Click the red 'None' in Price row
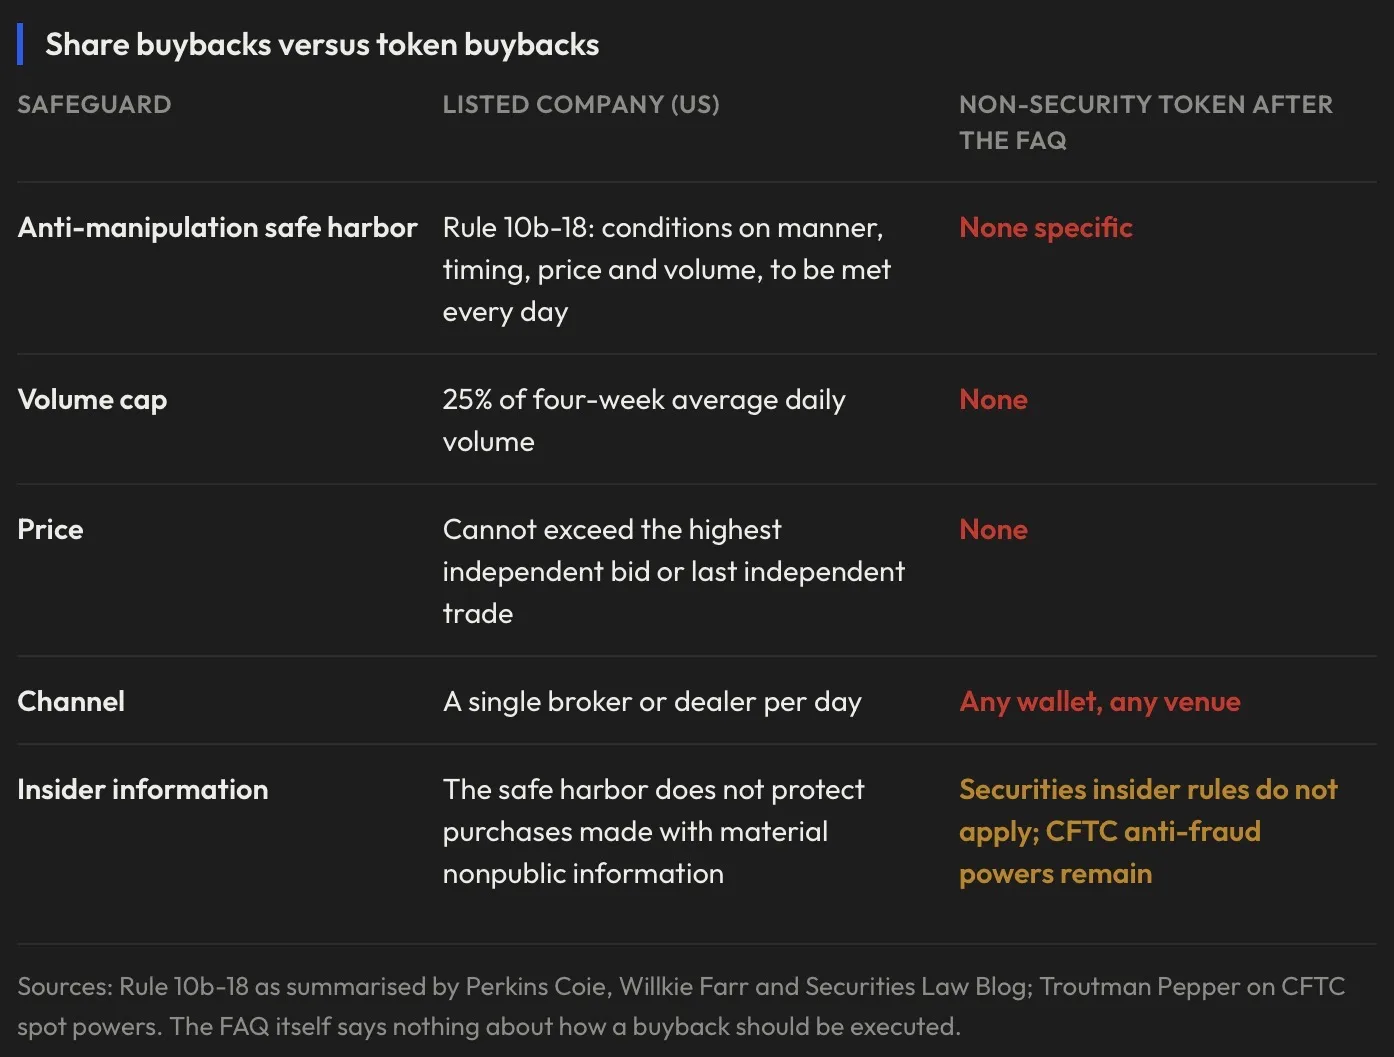The width and height of the screenshot is (1394, 1057). [993, 529]
